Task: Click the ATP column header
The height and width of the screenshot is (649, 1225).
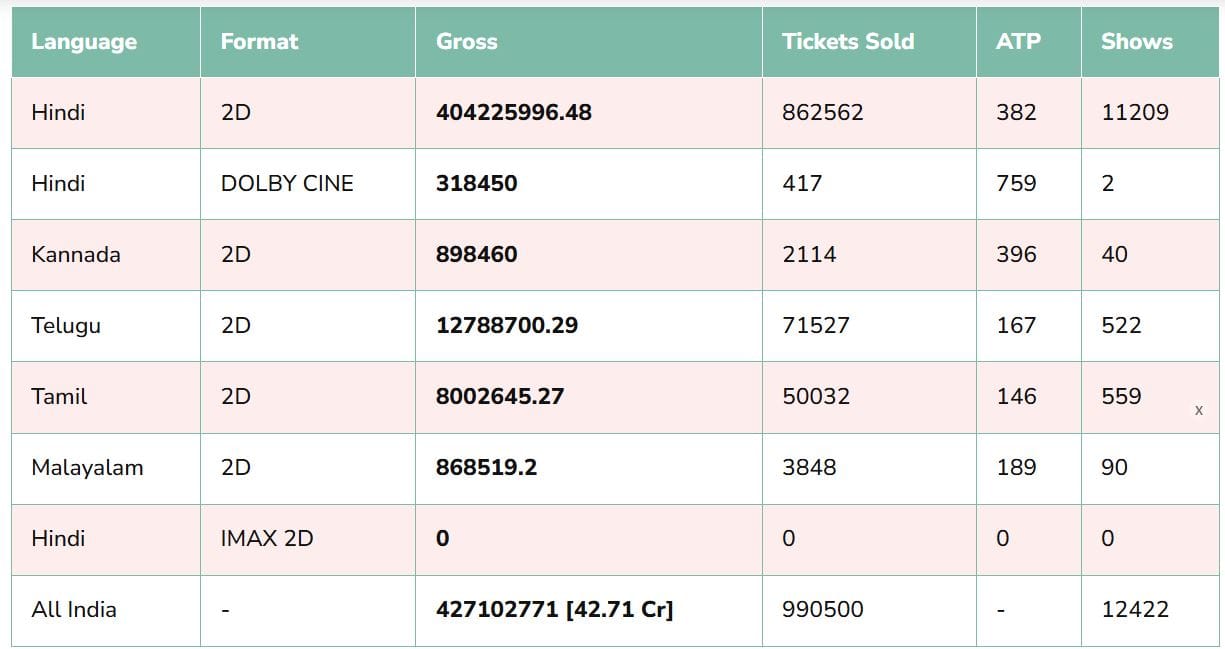Action: point(1018,42)
